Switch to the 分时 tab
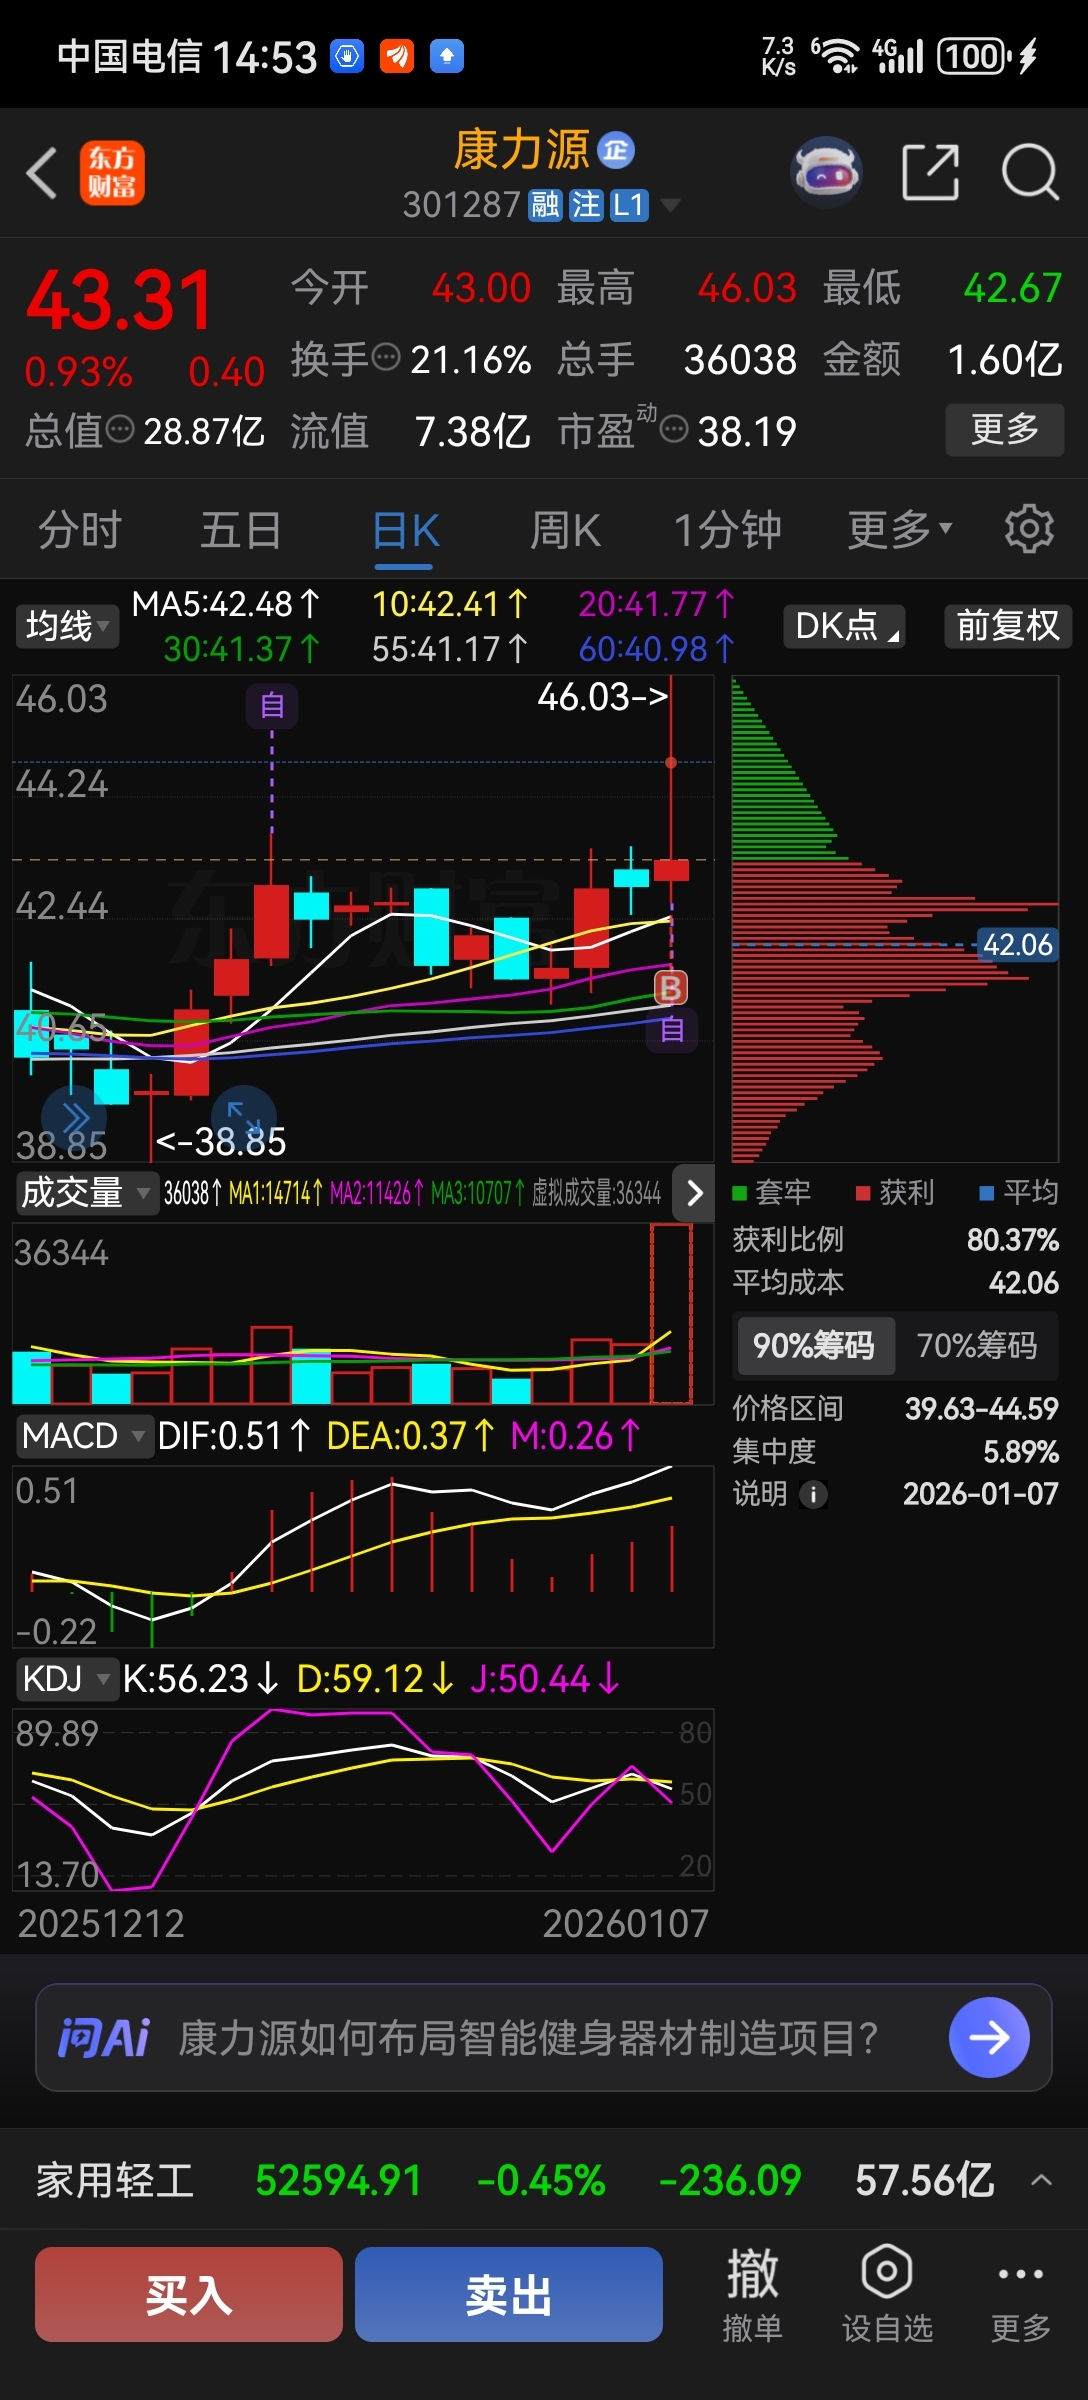 click(80, 529)
